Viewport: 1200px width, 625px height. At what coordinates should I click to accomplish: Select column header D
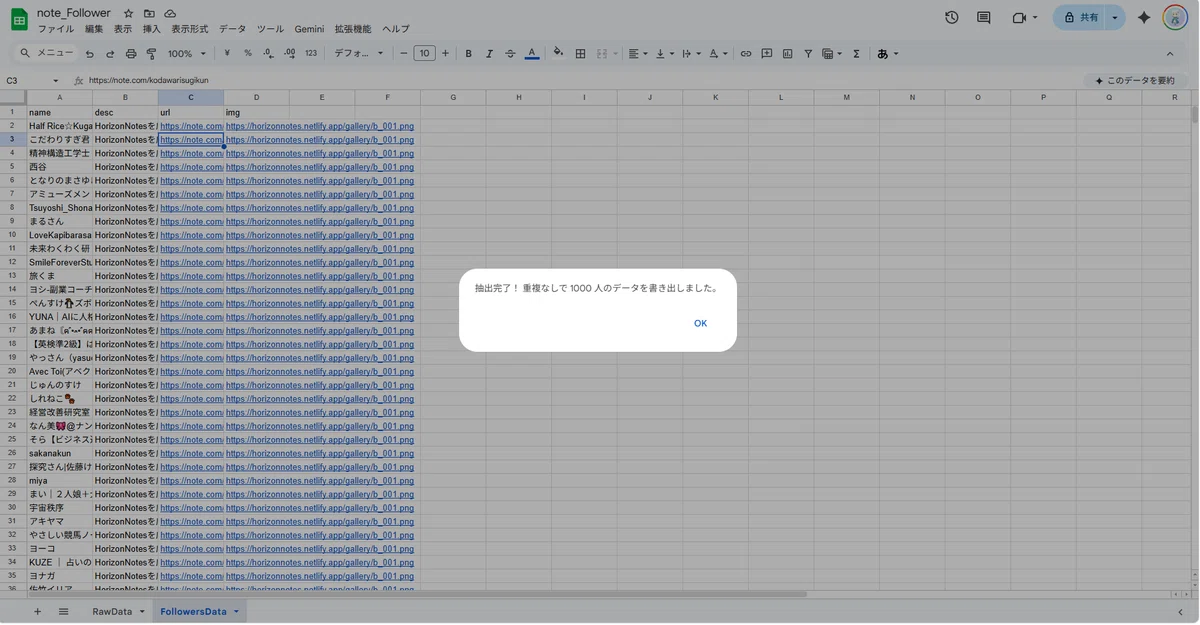256,98
